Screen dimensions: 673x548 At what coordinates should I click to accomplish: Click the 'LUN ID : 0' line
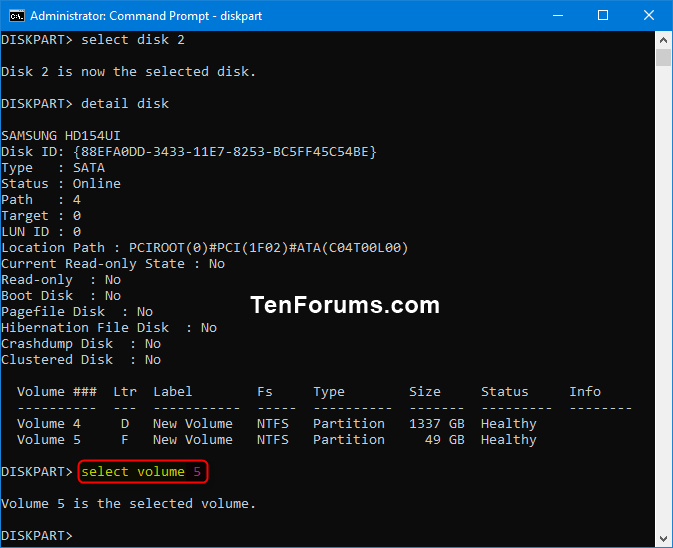point(41,232)
